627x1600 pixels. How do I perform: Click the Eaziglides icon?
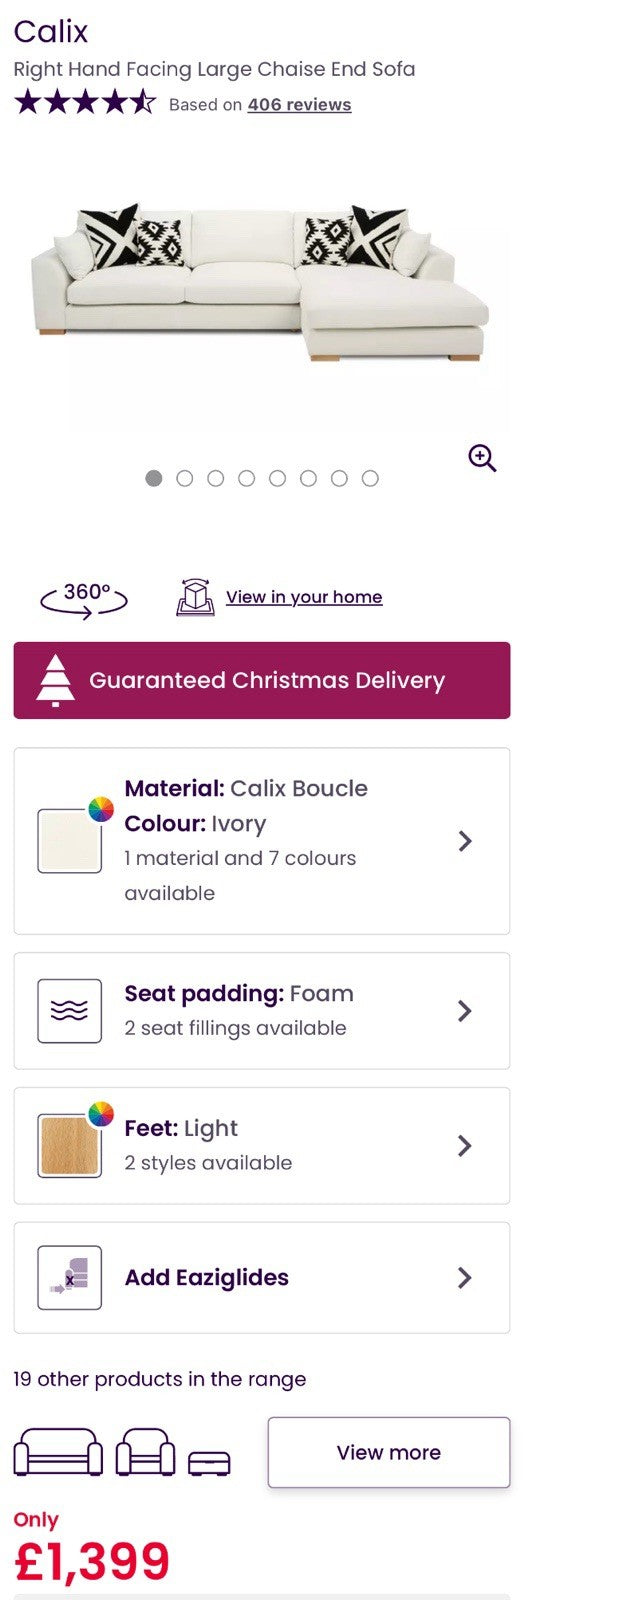(x=69, y=1277)
